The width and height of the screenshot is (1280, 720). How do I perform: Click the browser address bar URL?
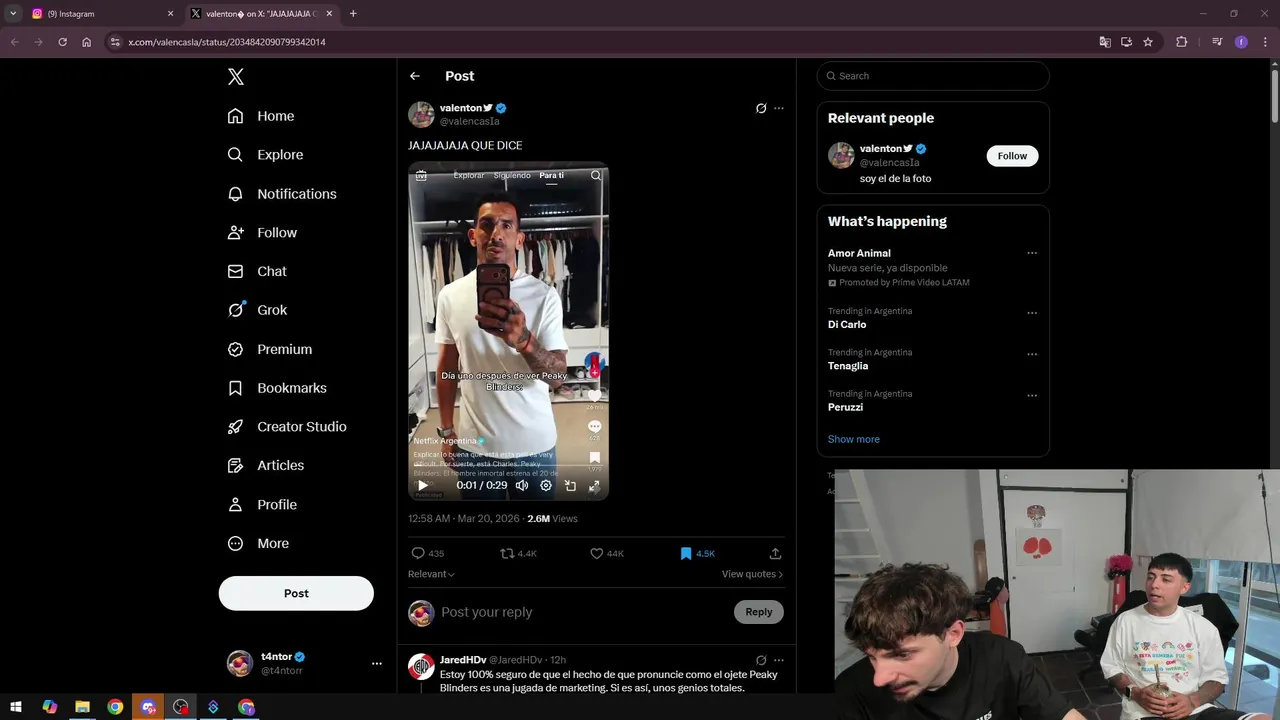point(227,42)
